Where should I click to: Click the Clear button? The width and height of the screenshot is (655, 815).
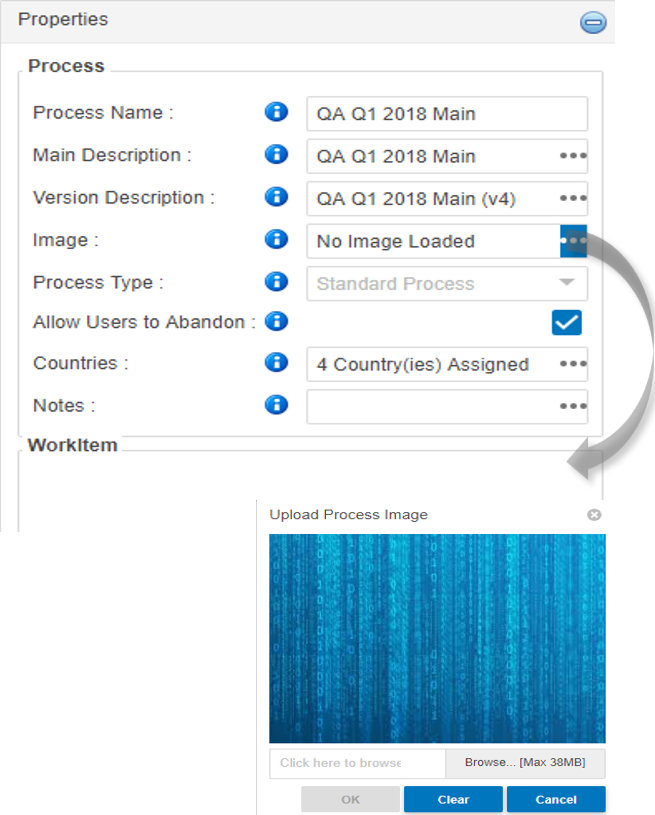pos(453,799)
